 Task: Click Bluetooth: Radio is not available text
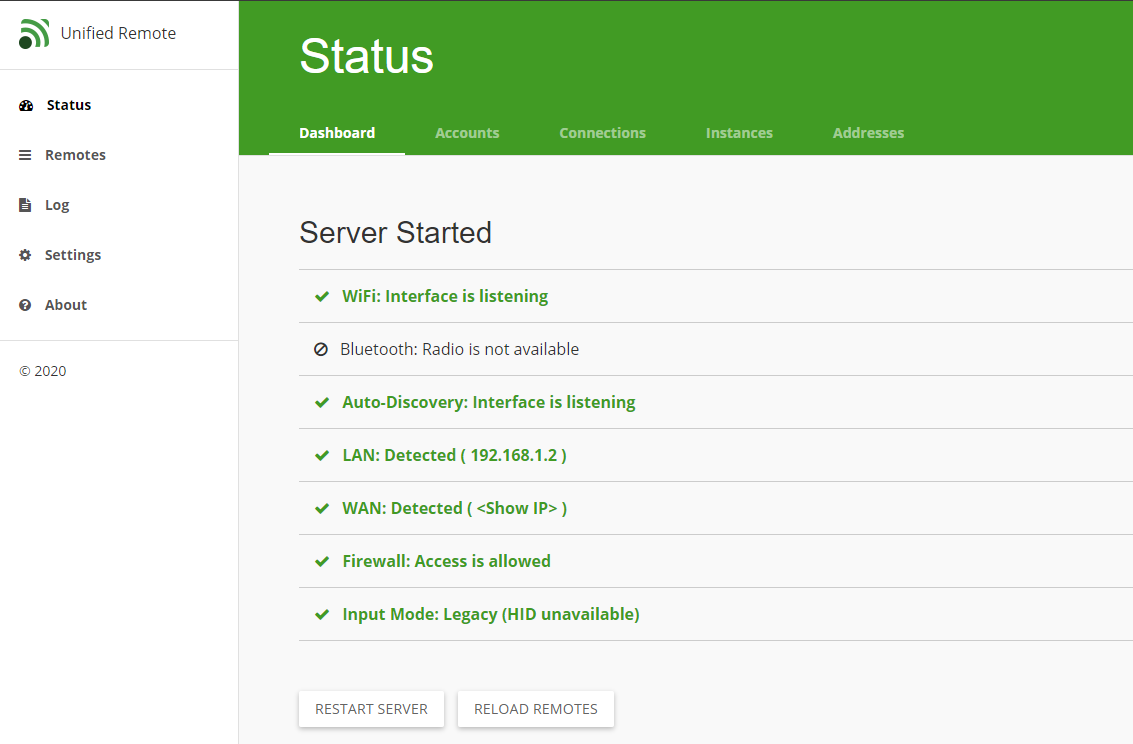460,350
